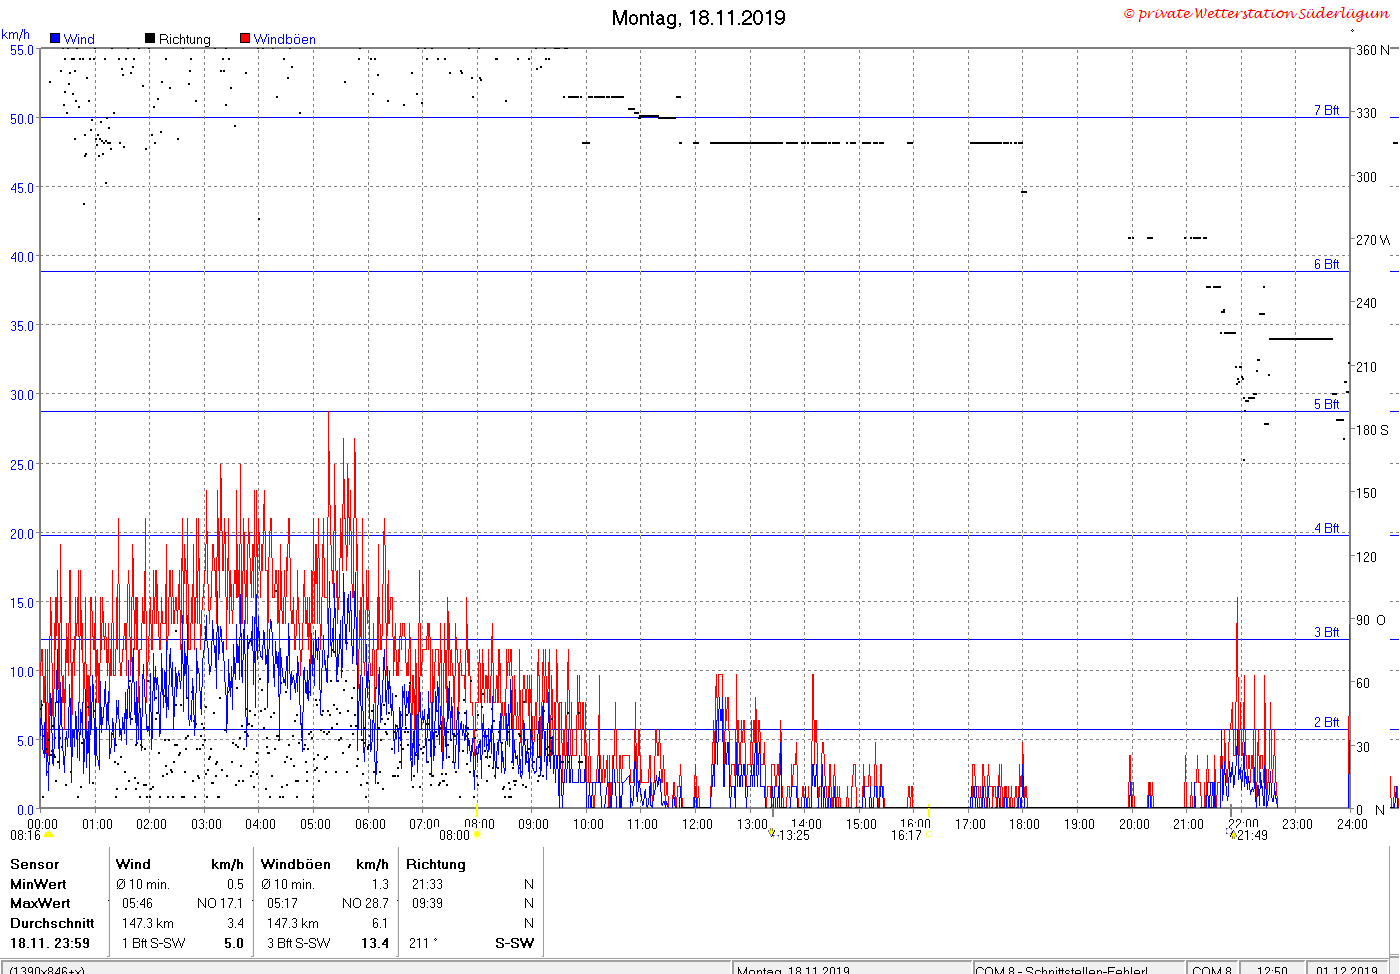Viewport: 1400px width, 974px height.
Task: Click the Windböen legend label
Action: pyautogui.click(x=284, y=39)
